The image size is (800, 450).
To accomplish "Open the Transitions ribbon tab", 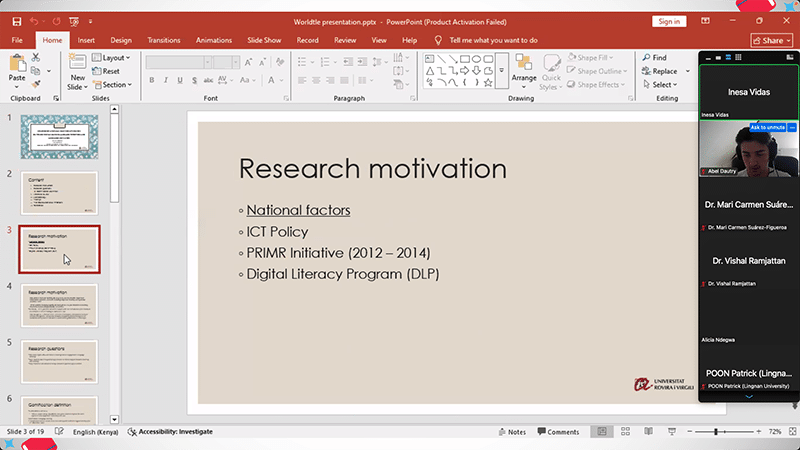I will point(163,40).
